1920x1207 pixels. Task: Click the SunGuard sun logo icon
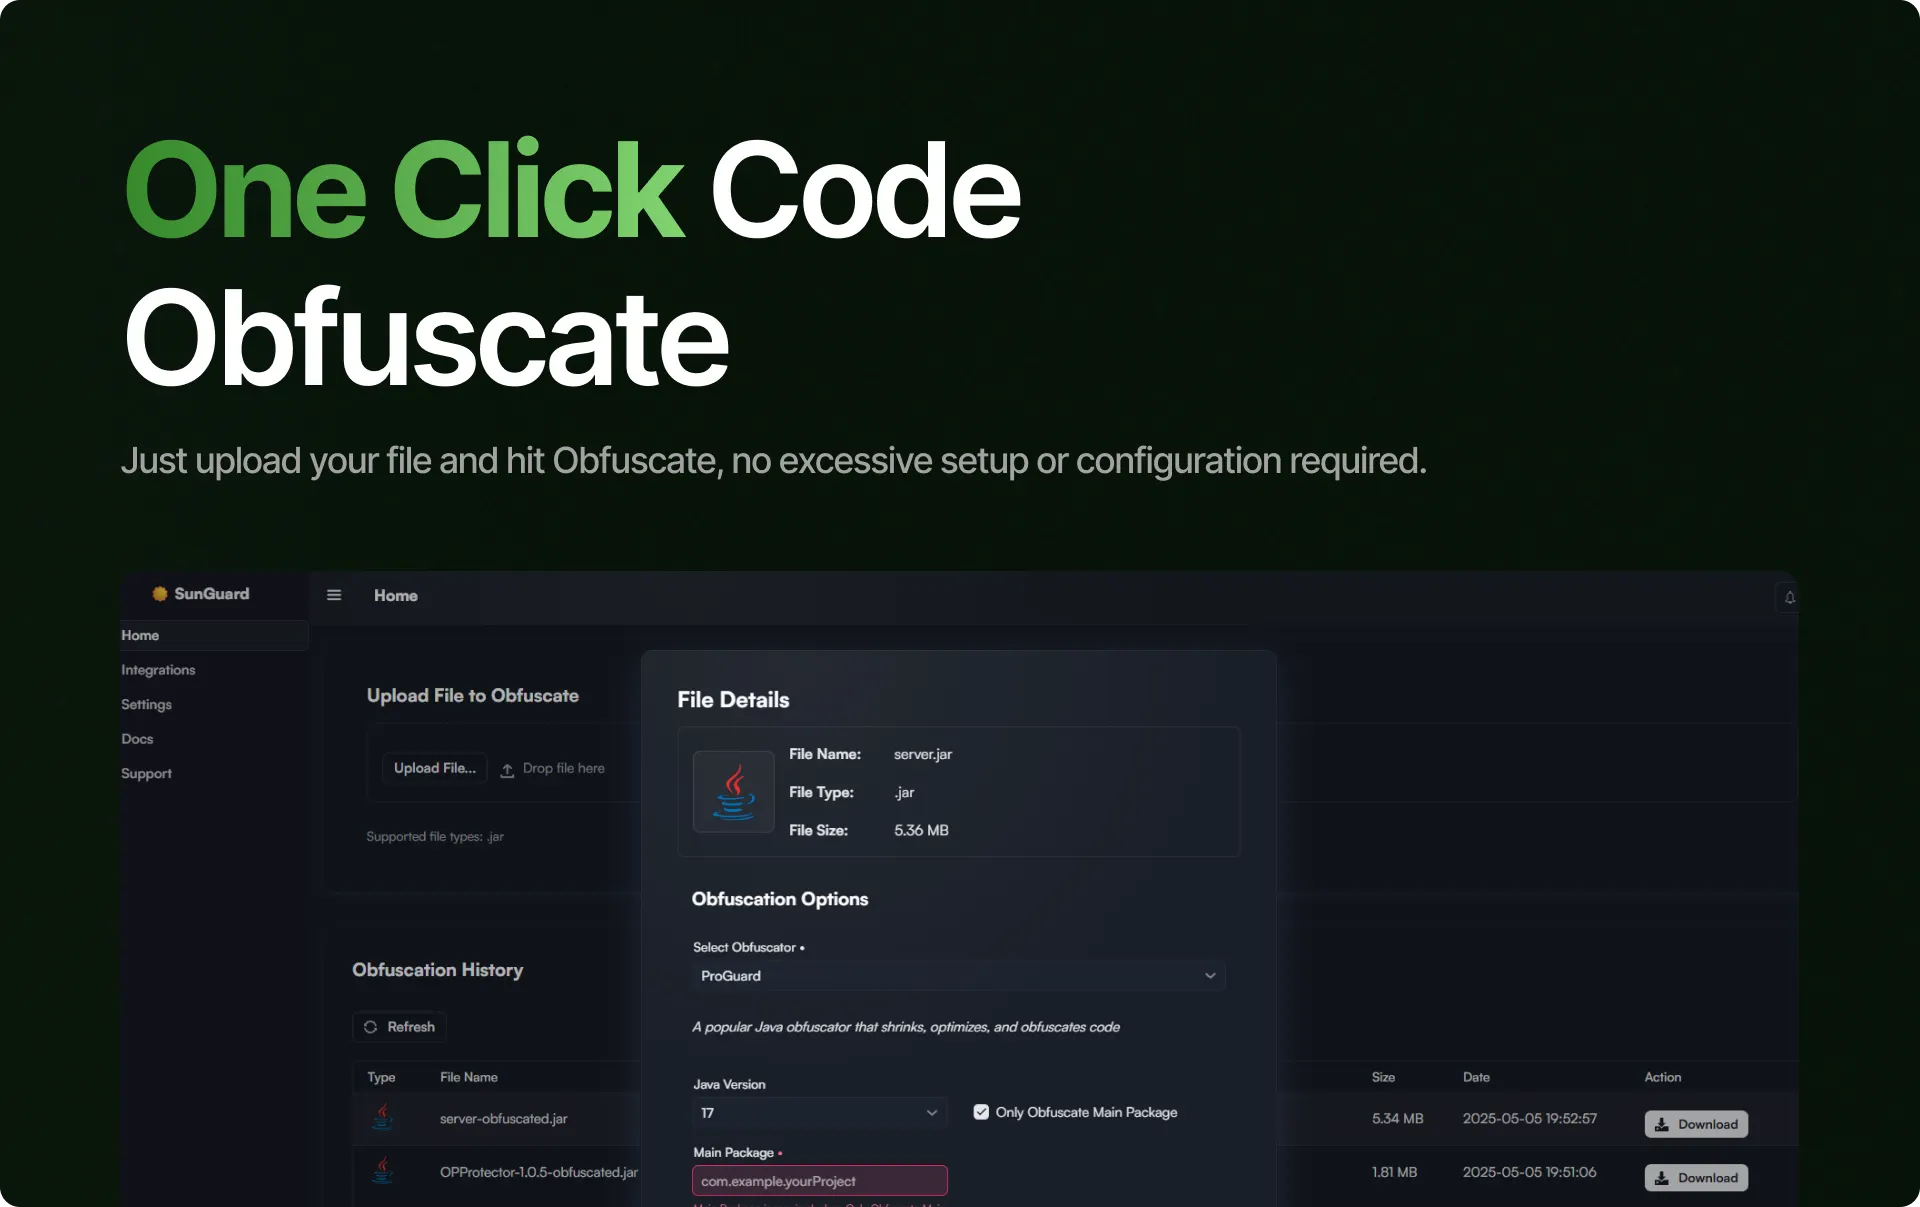159,594
